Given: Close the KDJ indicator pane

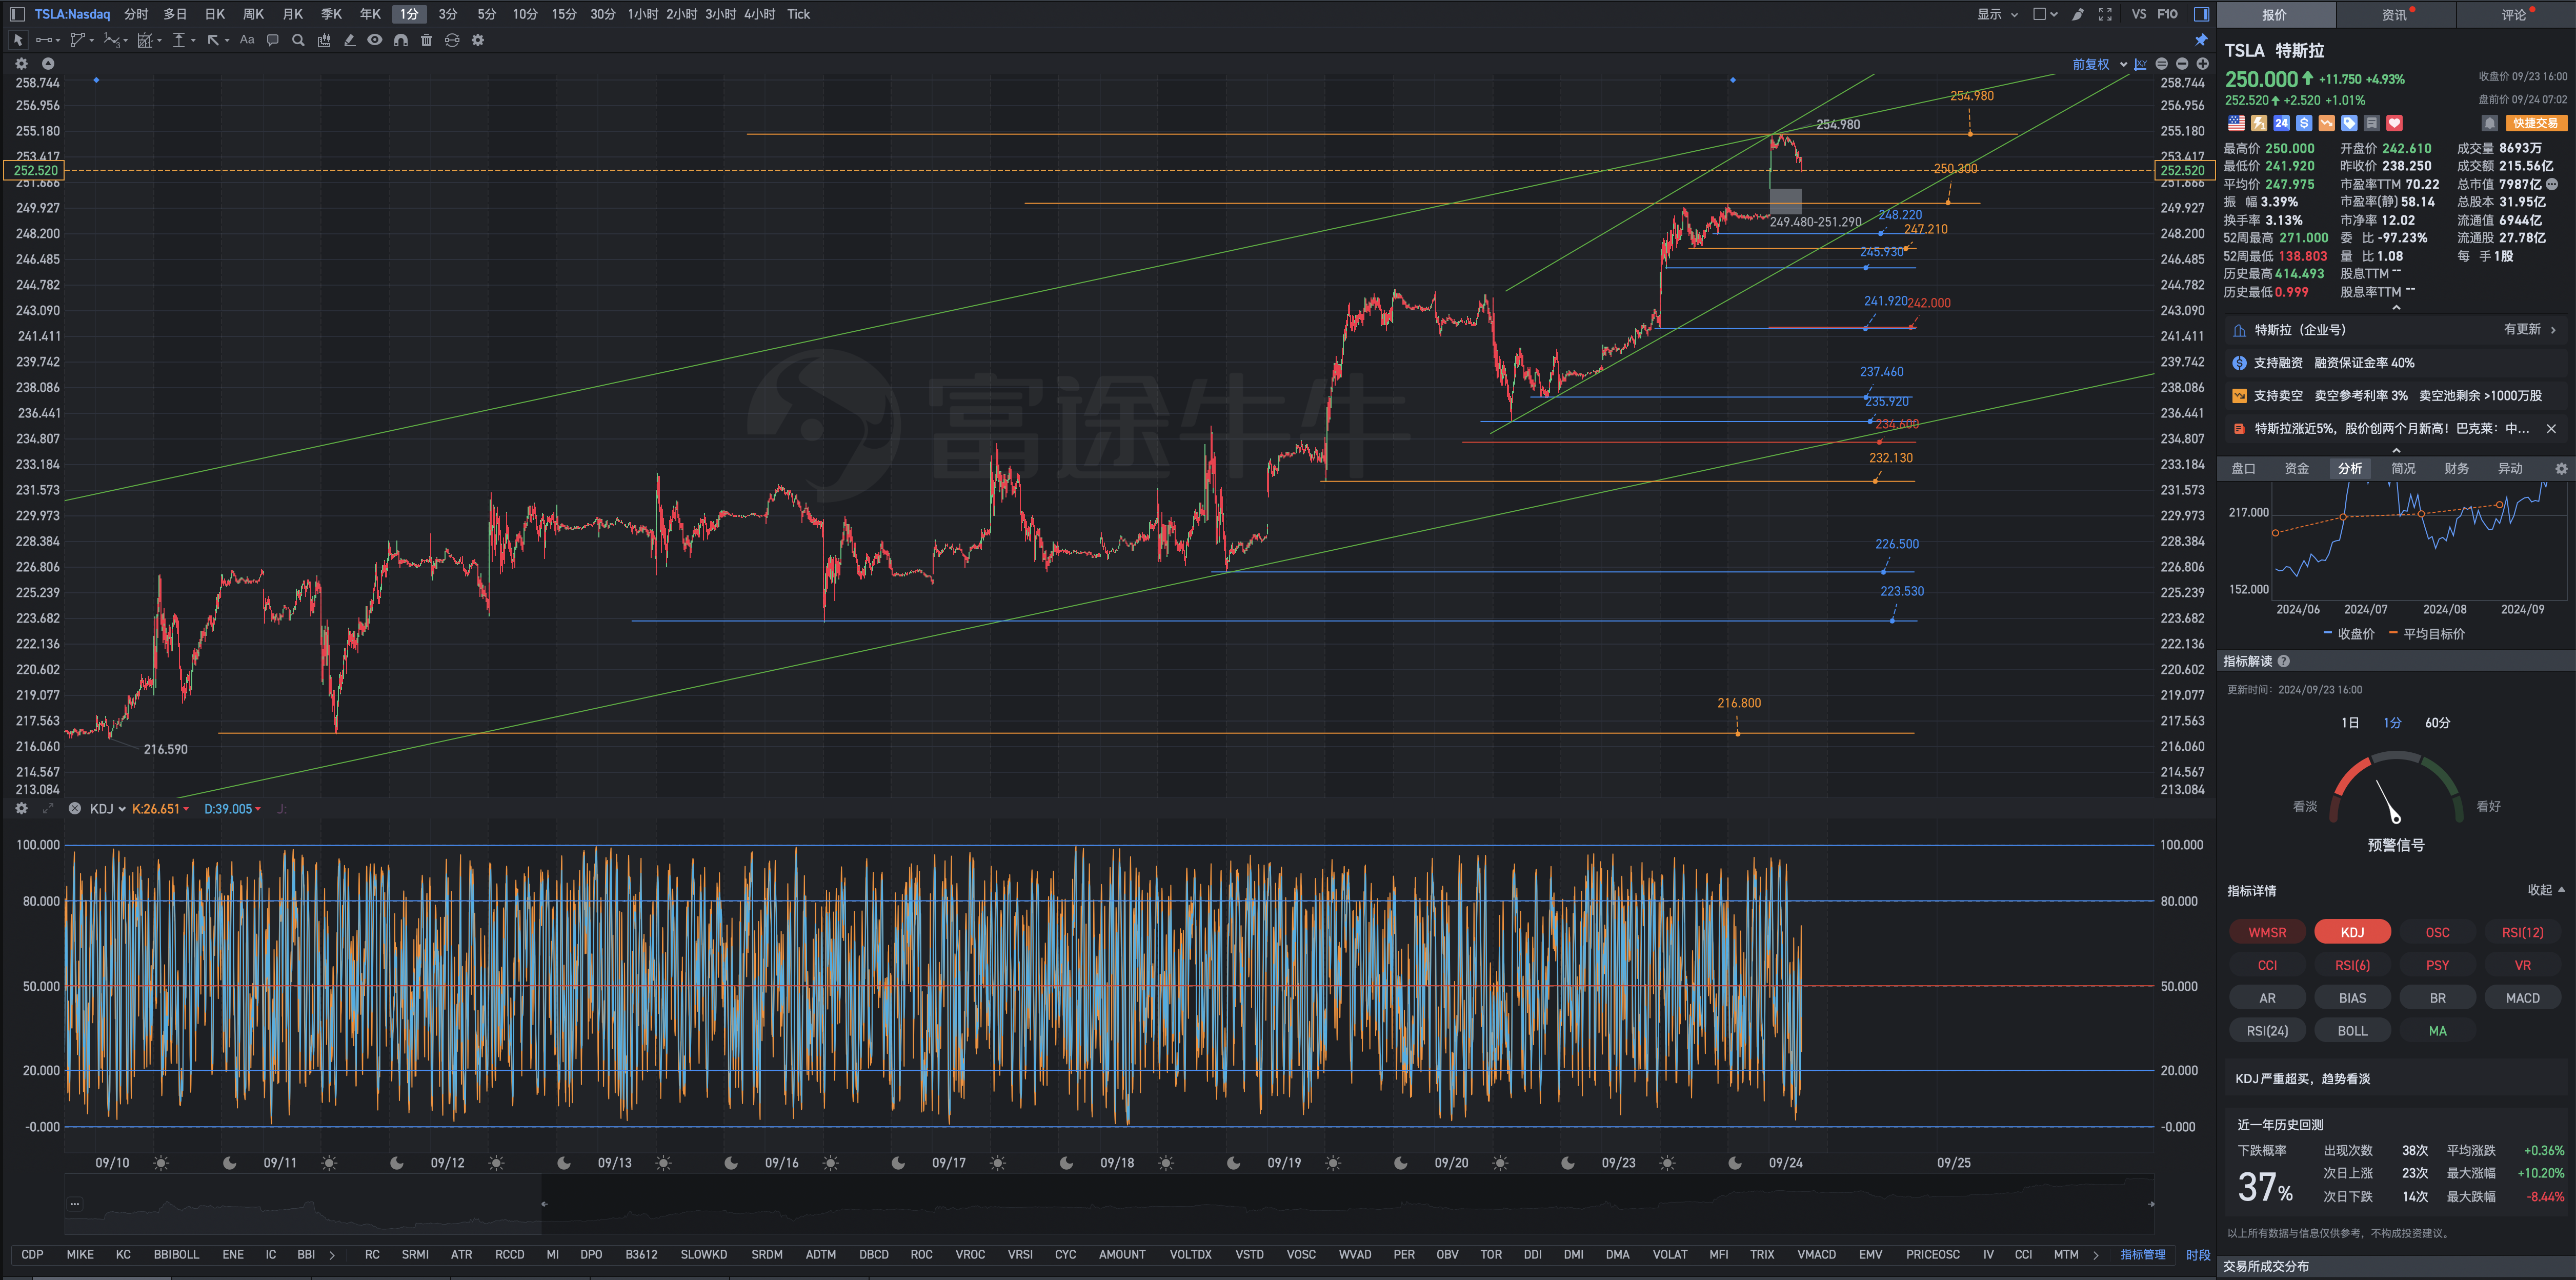Looking at the screenshot, I should point(74,808).
